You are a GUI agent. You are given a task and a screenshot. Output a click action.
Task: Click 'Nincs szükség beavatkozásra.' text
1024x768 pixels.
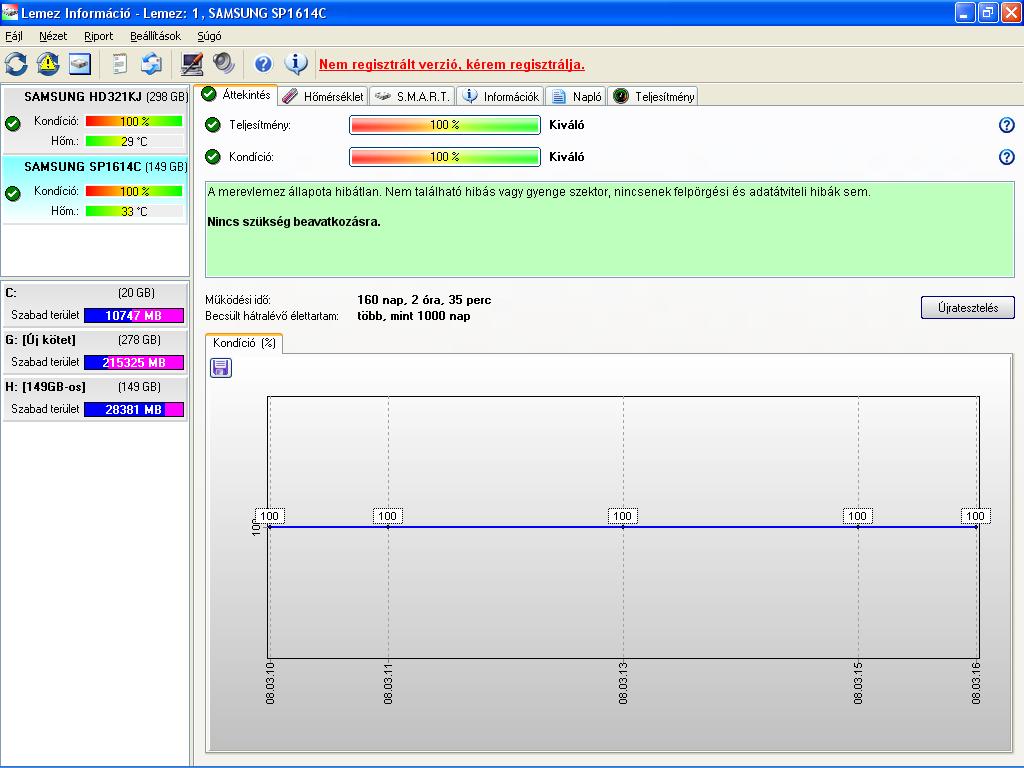(x=293, y=222)
